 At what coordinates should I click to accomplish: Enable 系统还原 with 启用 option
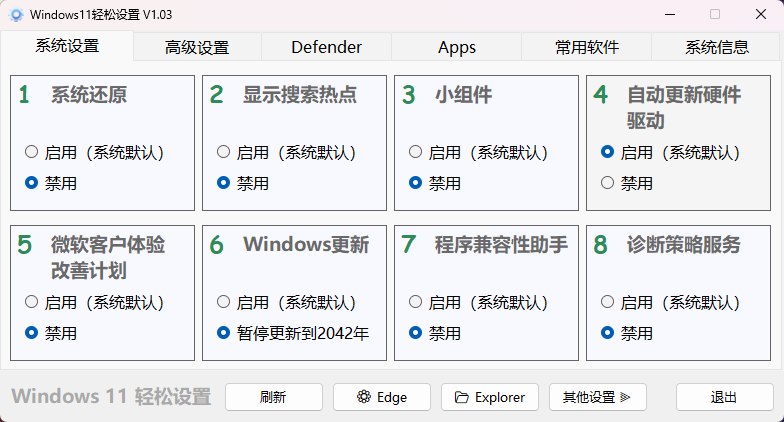coord(94,152)
